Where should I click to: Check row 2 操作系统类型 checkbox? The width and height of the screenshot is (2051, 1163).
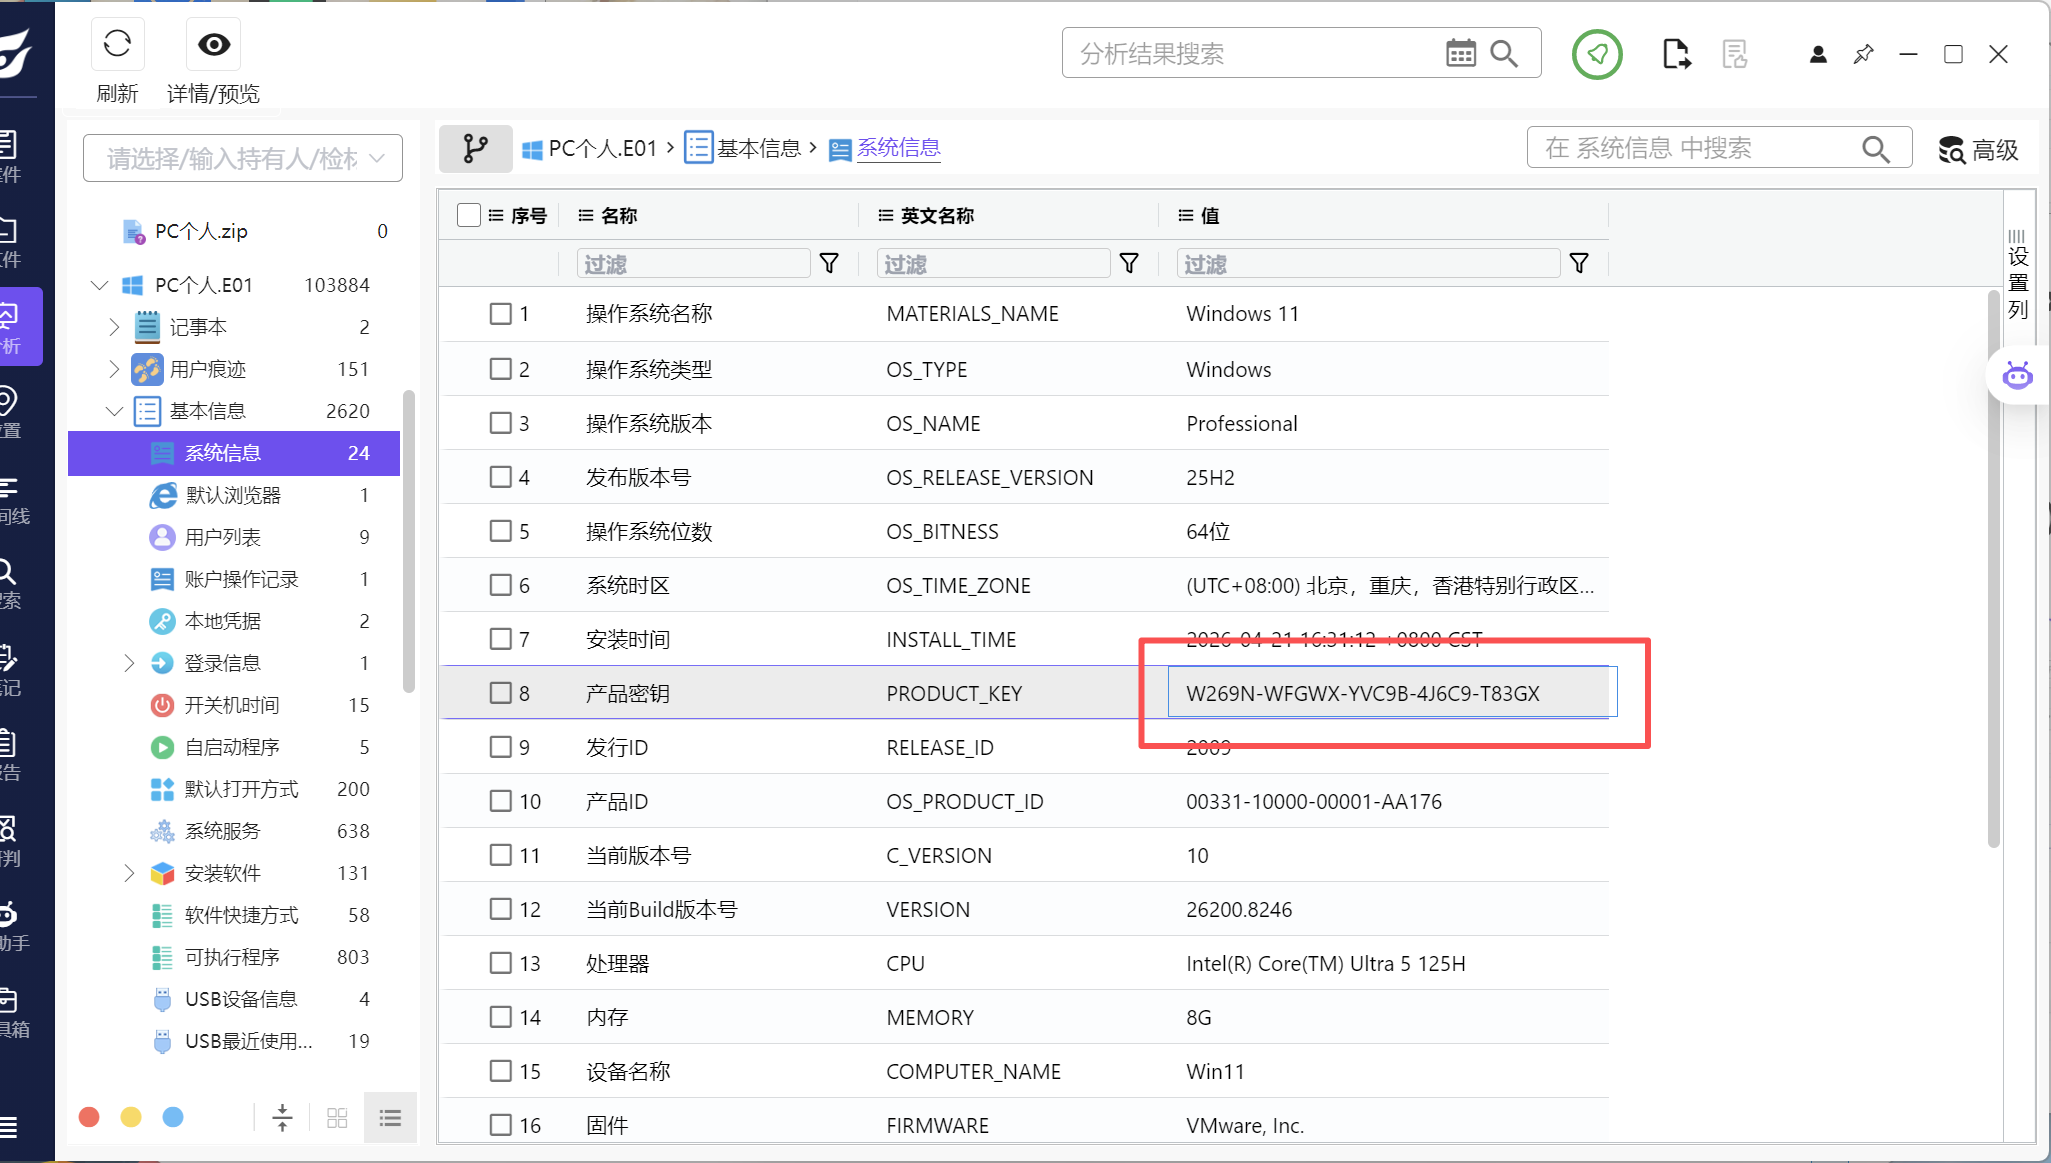pyautogui.click(x=501, y=369)
